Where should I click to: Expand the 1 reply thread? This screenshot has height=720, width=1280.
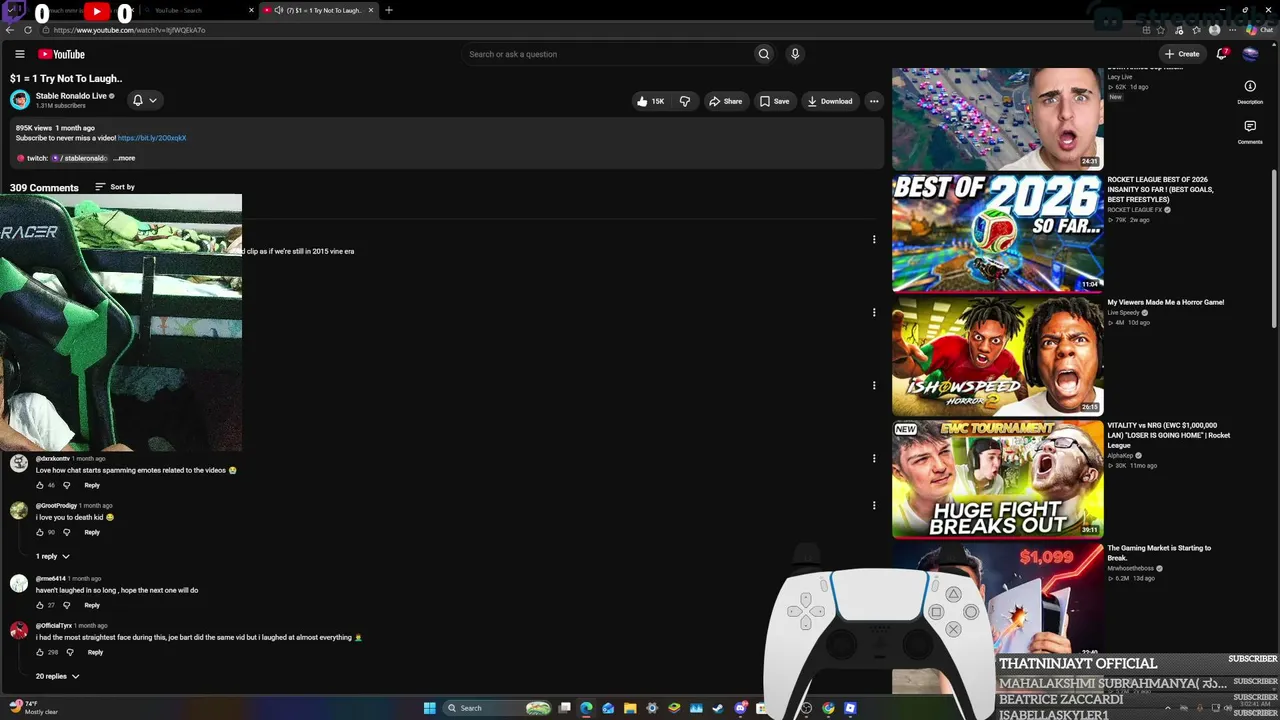tap(53, 556)
